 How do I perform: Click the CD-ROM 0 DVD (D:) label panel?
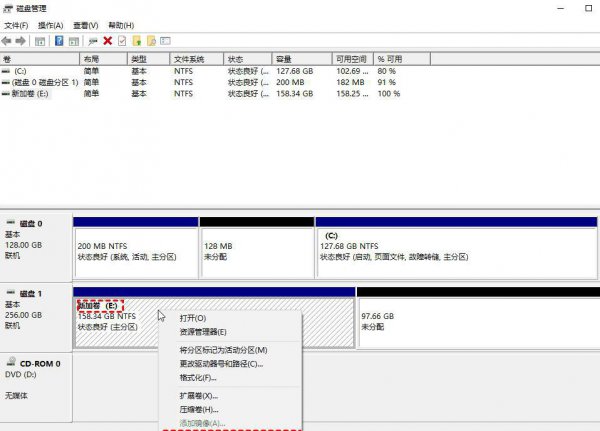pos(36,387)
